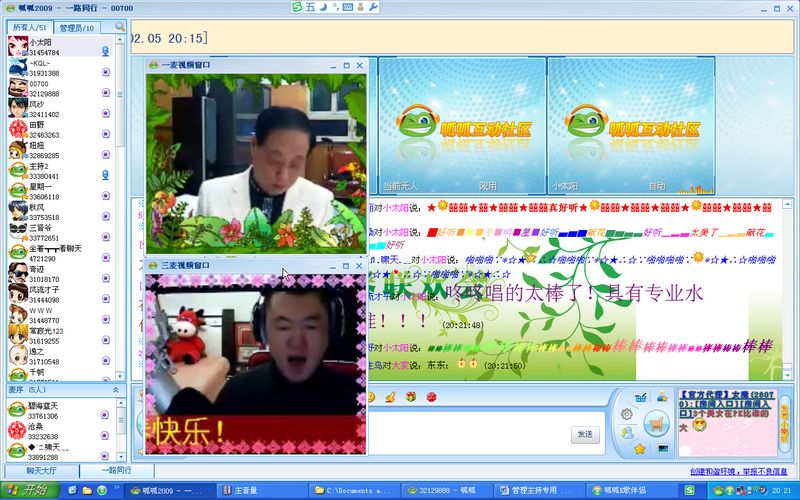Click 发送 send button
This screenshot has height=500, width=800.
pos(585,434)
